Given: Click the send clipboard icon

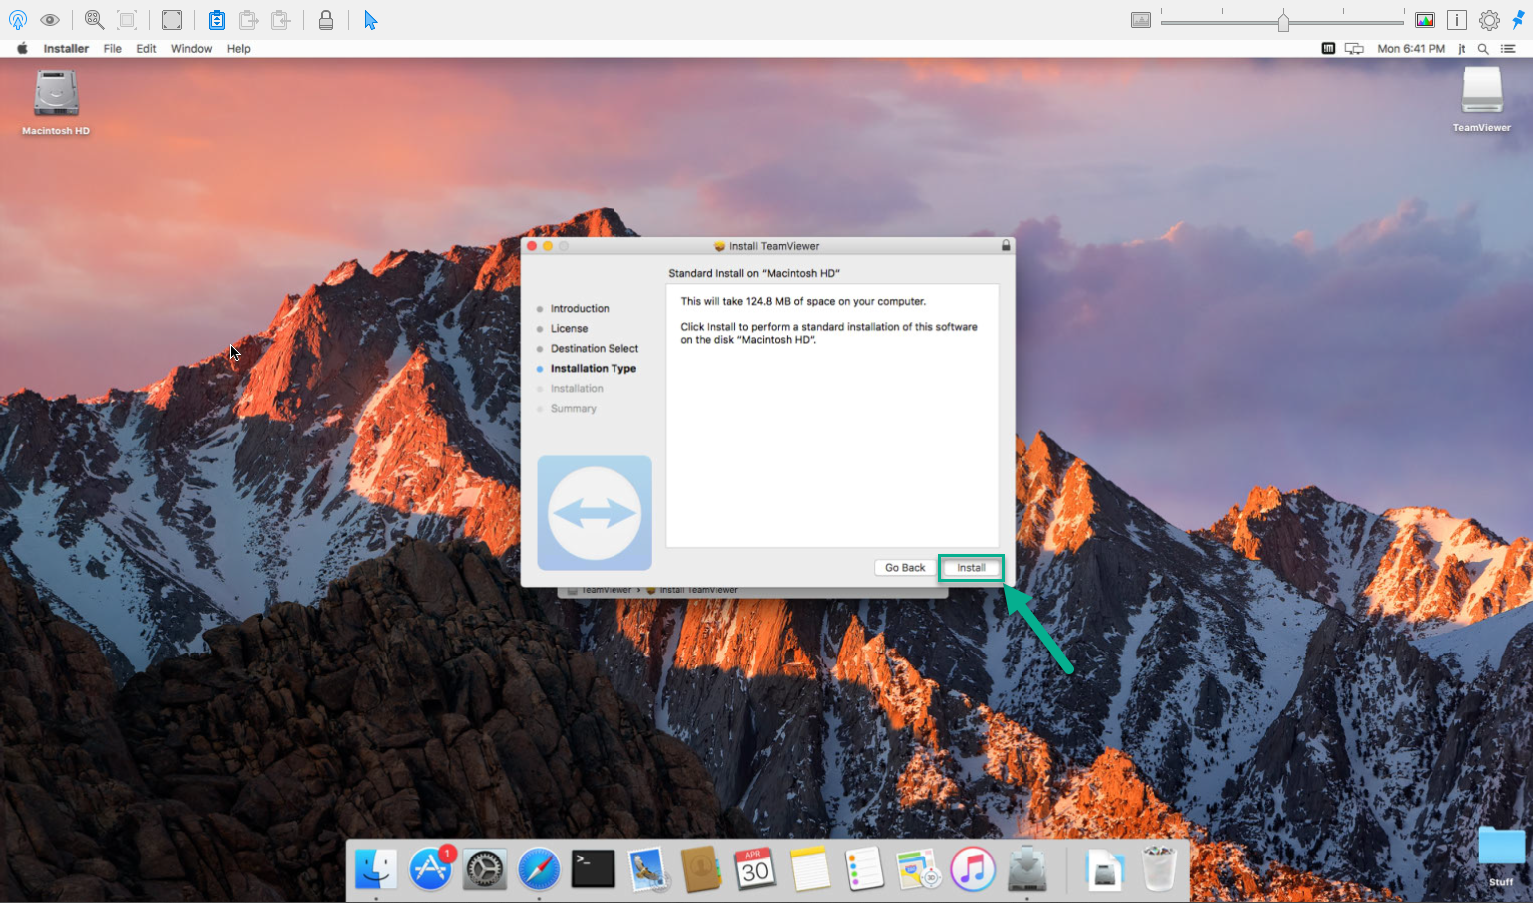Looking at the screenshot, I should click(x=249, y=20).
